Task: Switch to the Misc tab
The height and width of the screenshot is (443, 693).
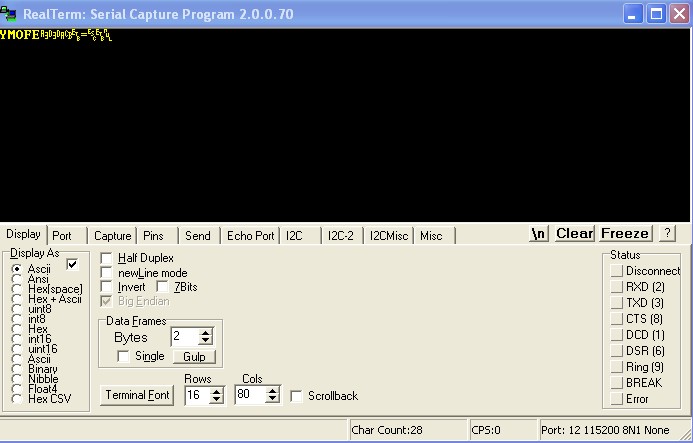Action: [x=434, y=236]
